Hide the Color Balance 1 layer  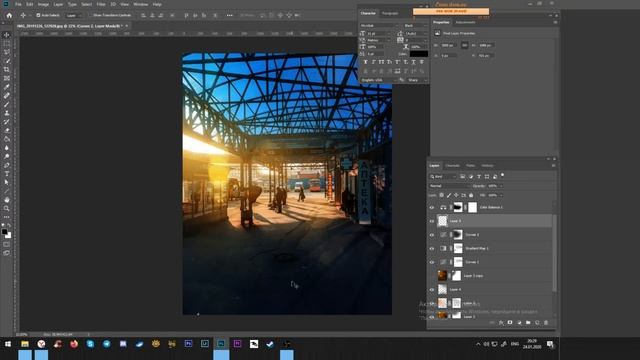pos(432,207)
